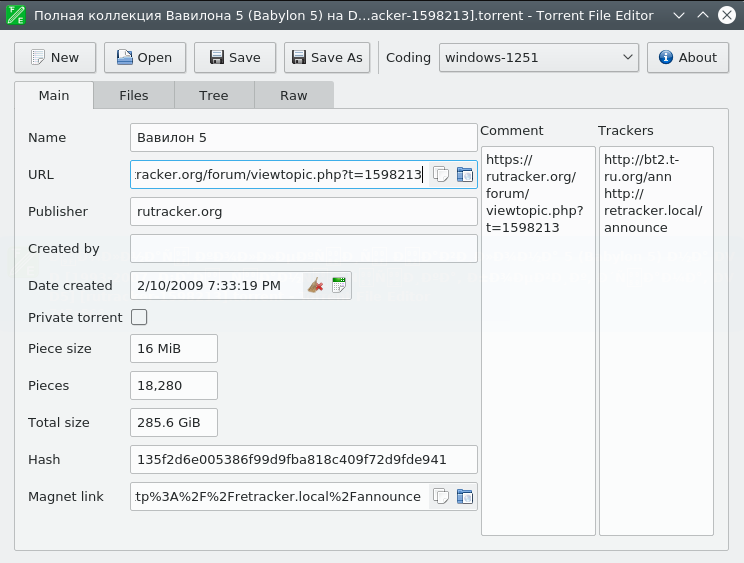Click inside the Comment text area
The width and height of the screenshot is (744, 563).
pyautogui.click(x=538, y=341)
